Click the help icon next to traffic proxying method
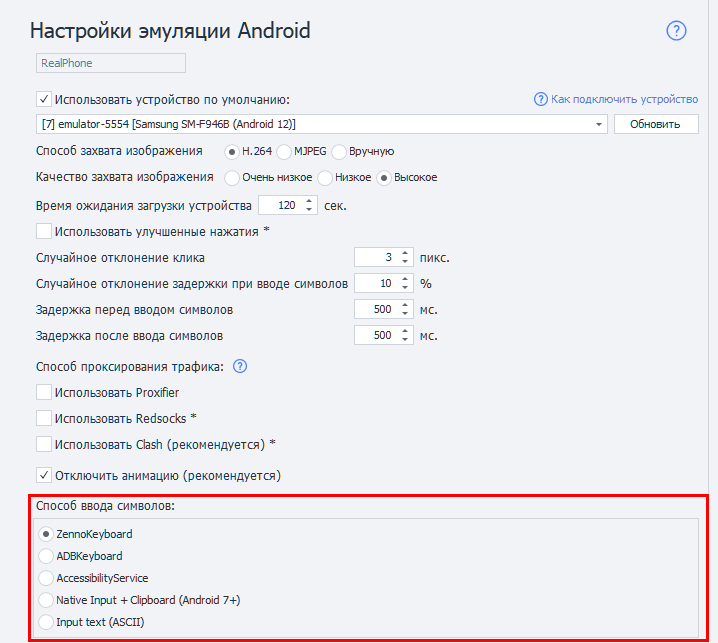The image size is (718, 643). (240, 366)
